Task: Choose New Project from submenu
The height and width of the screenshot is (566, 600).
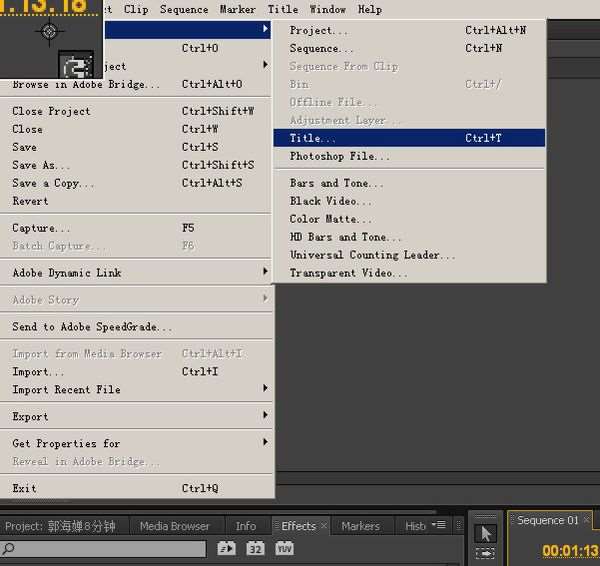Action: (409, 30)
